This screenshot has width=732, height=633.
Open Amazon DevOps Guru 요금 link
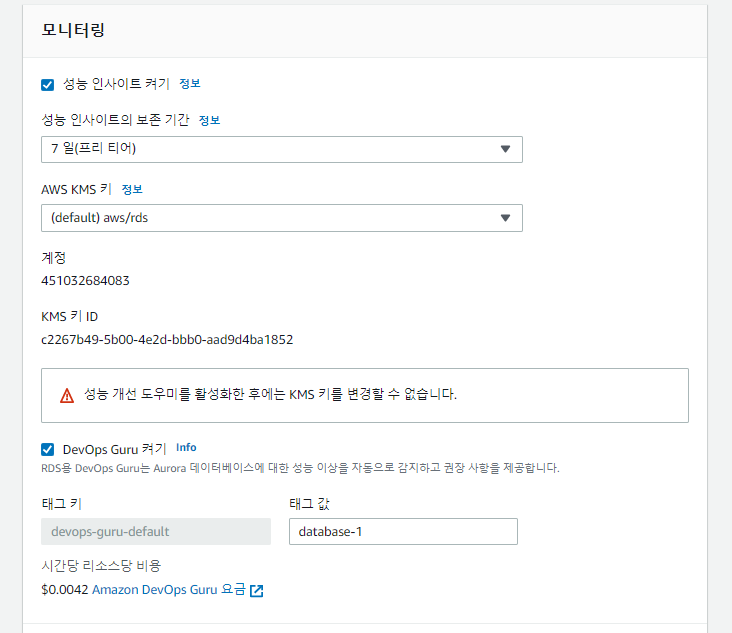coord(169,590)
